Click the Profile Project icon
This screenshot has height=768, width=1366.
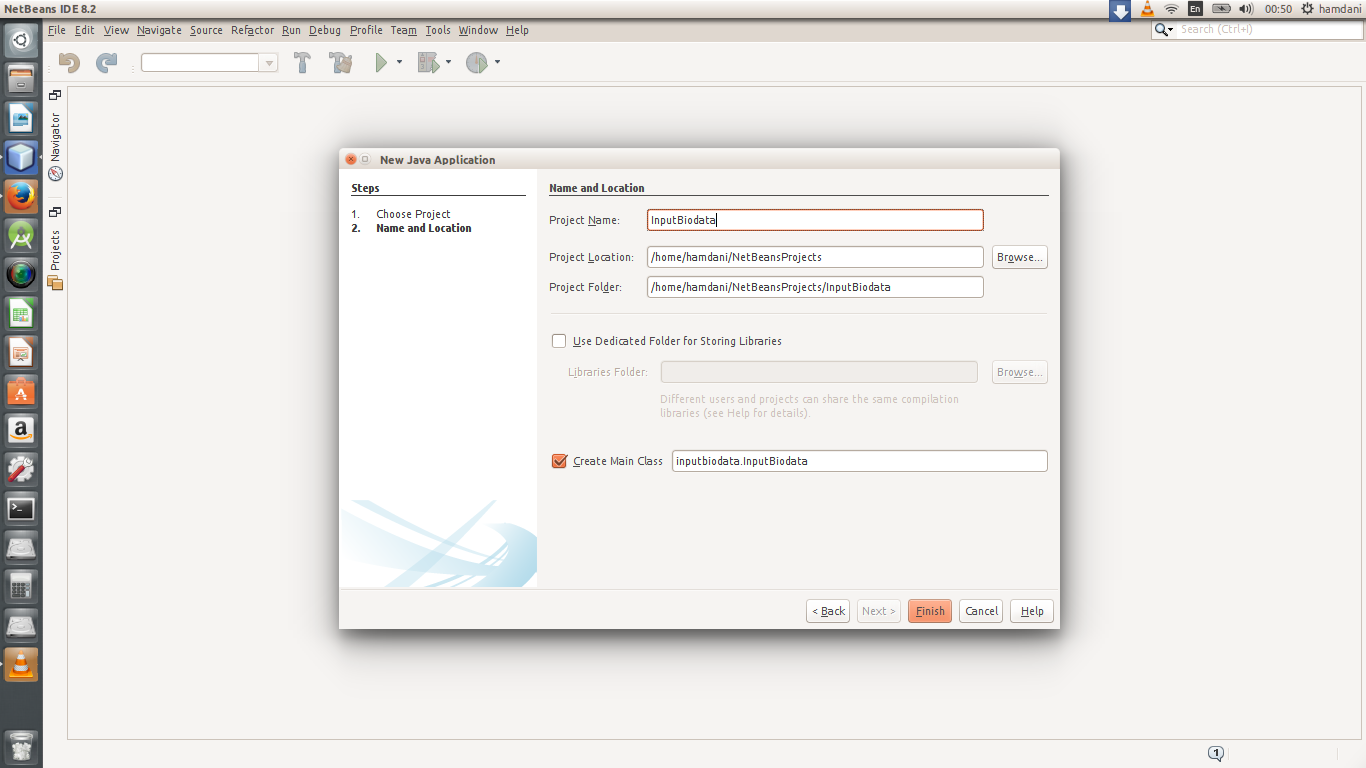[477, 63]
